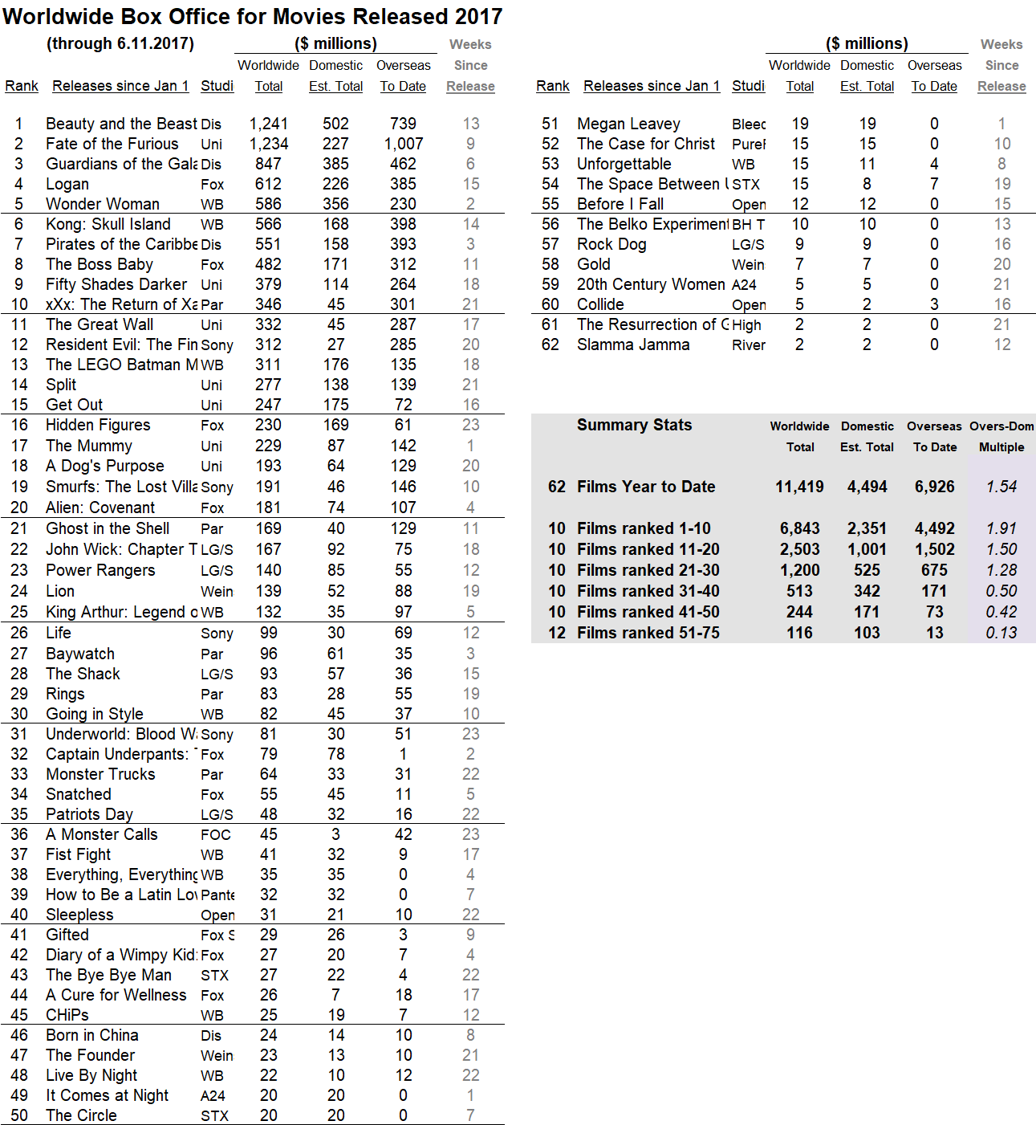Click "Hidden Figures" in the ranking
This screenshot has width=1036, height=1125.
pos(98,425)
